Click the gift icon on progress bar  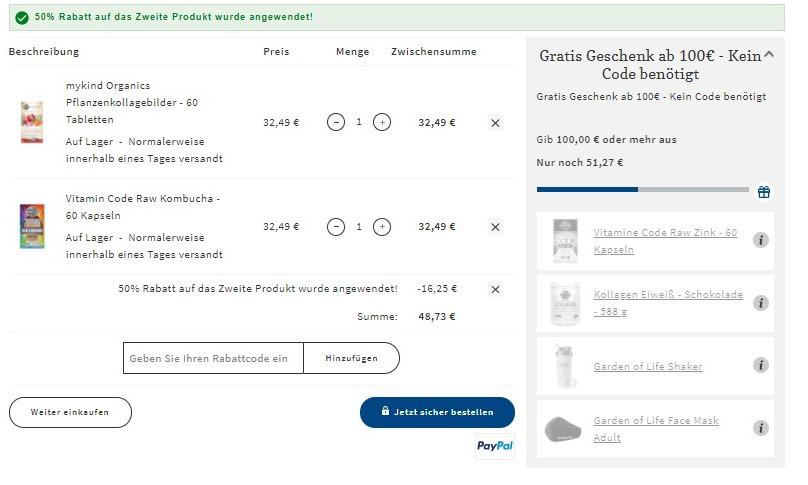[763, 192]
